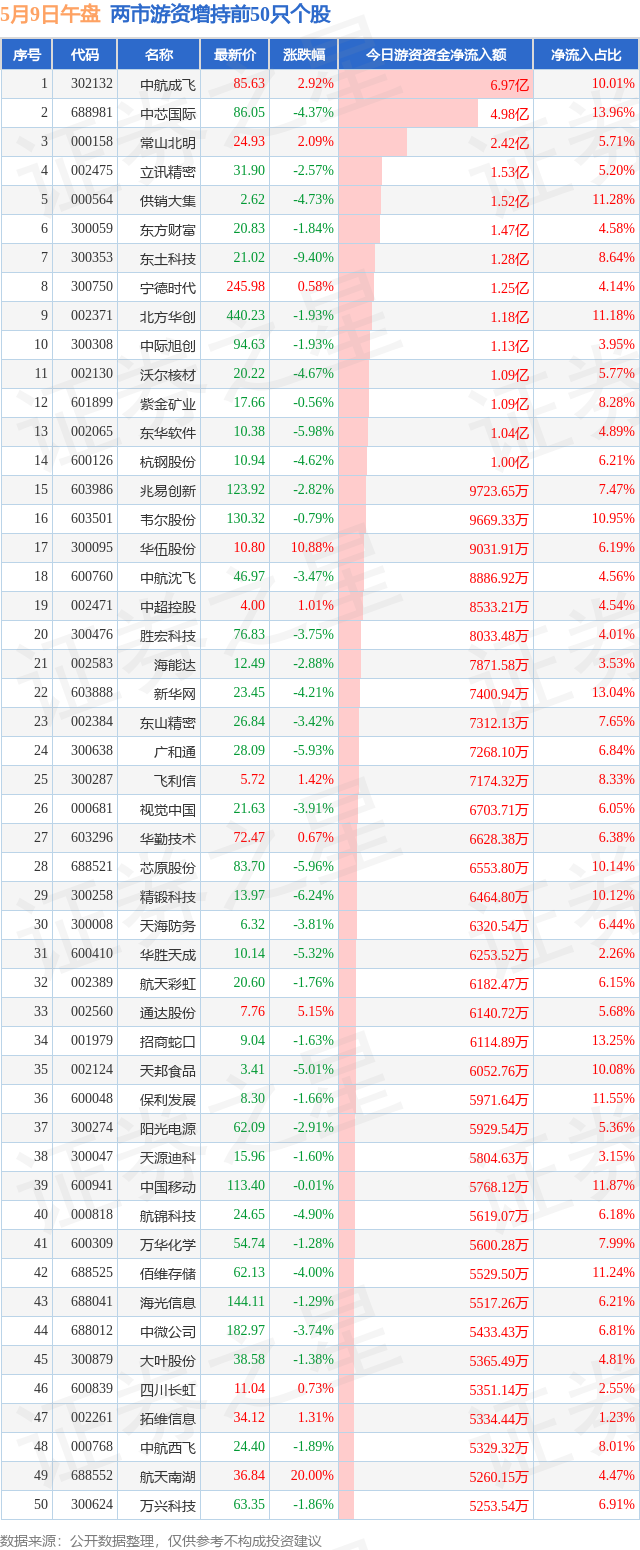Screen dimensions: 640x1550
Task: Click price 245.98 of 宁德时代
Action: [x=246, y=287]
